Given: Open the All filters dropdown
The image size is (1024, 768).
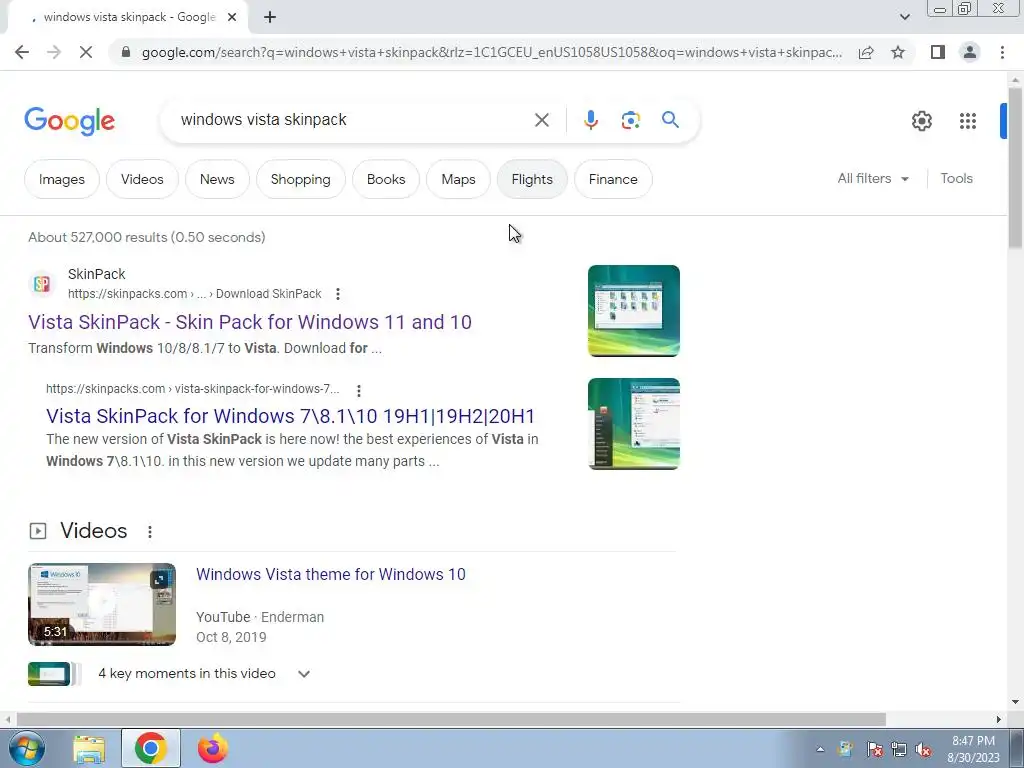Looking at the screenshot, I should 873,178.
